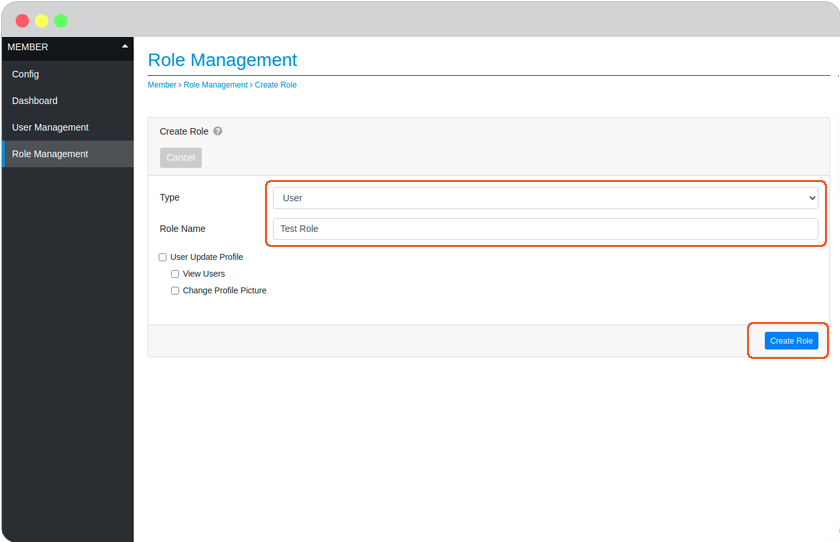Click the Cancel button
This screenshot has height=542, width=840.
181,157
